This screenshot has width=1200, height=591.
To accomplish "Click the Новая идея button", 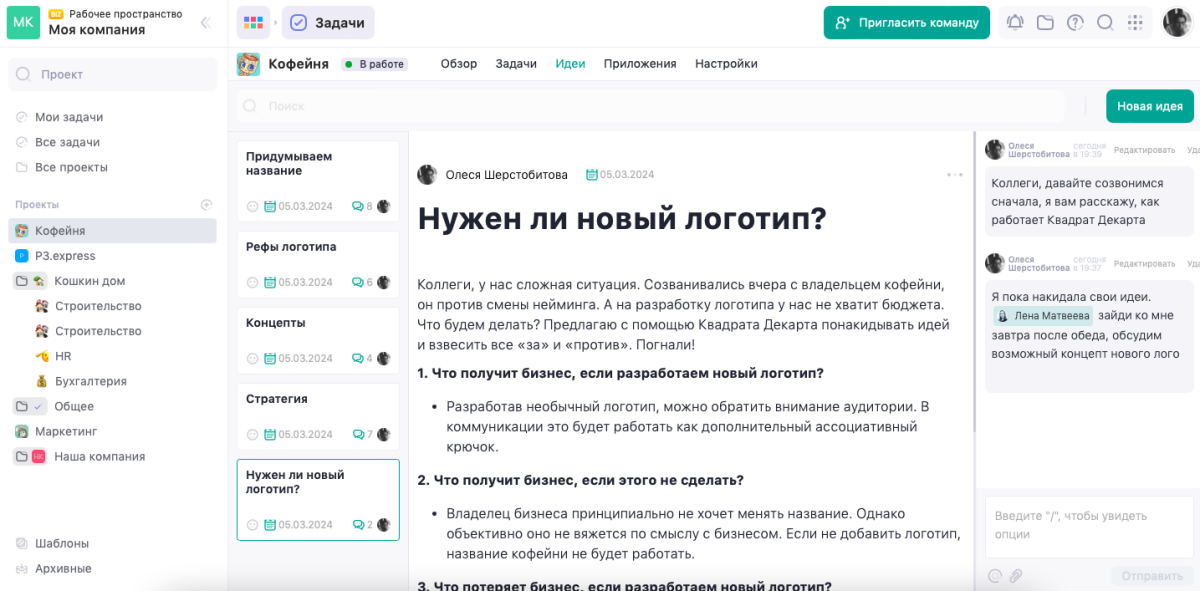I will tap(1148, 104).
